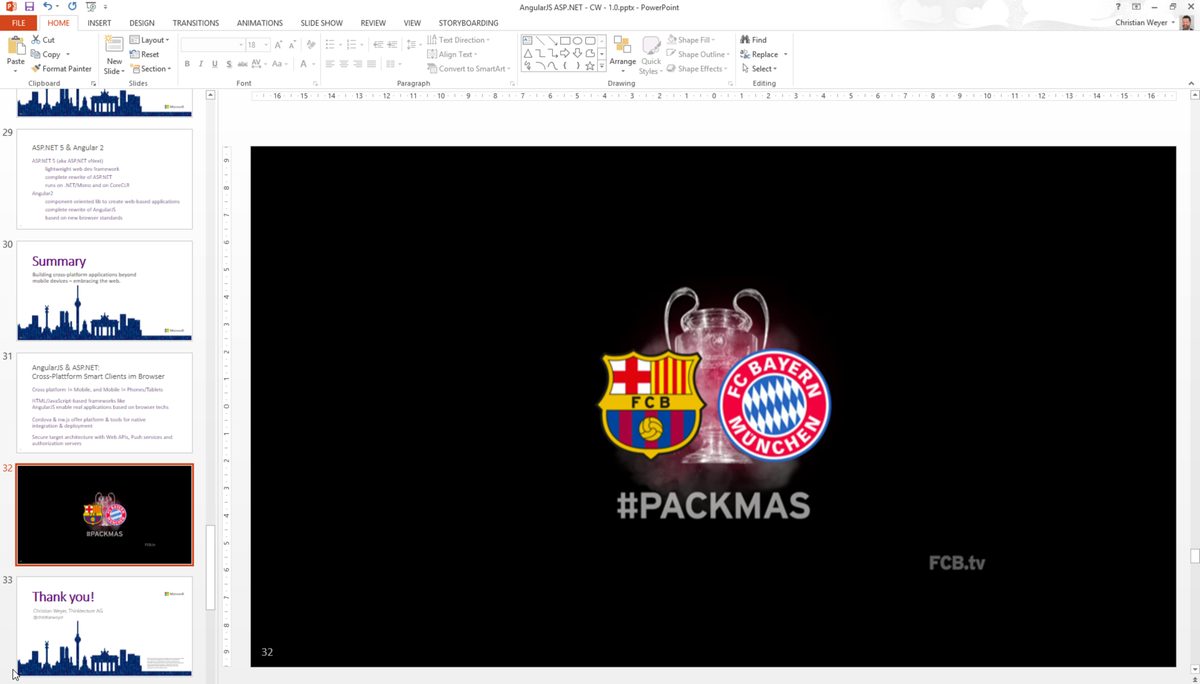Click Format Painter
This screenshot has height=684, width=1200.
[61, 69]
